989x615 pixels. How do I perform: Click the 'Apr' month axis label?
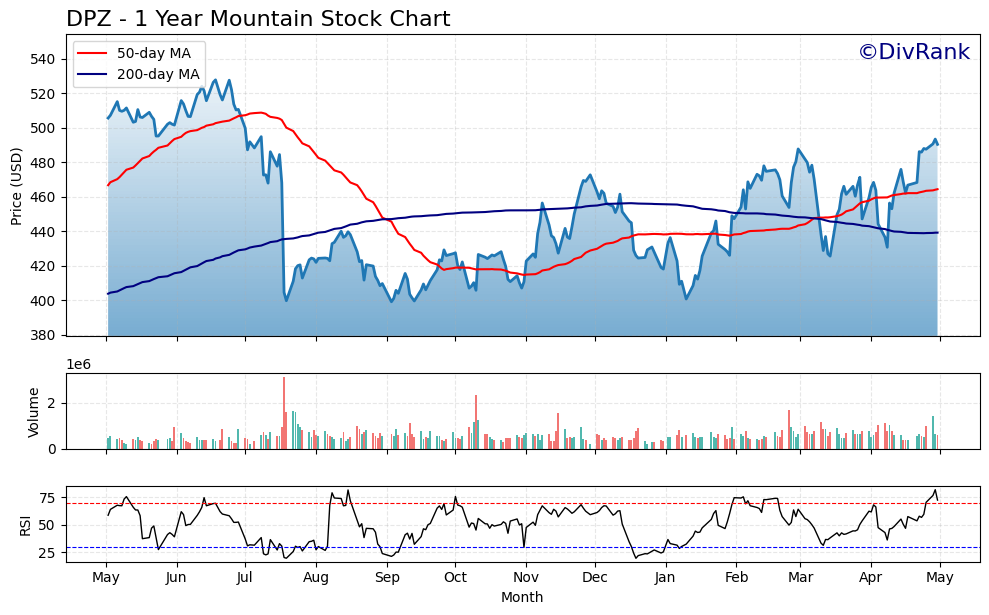pos(871,578)
